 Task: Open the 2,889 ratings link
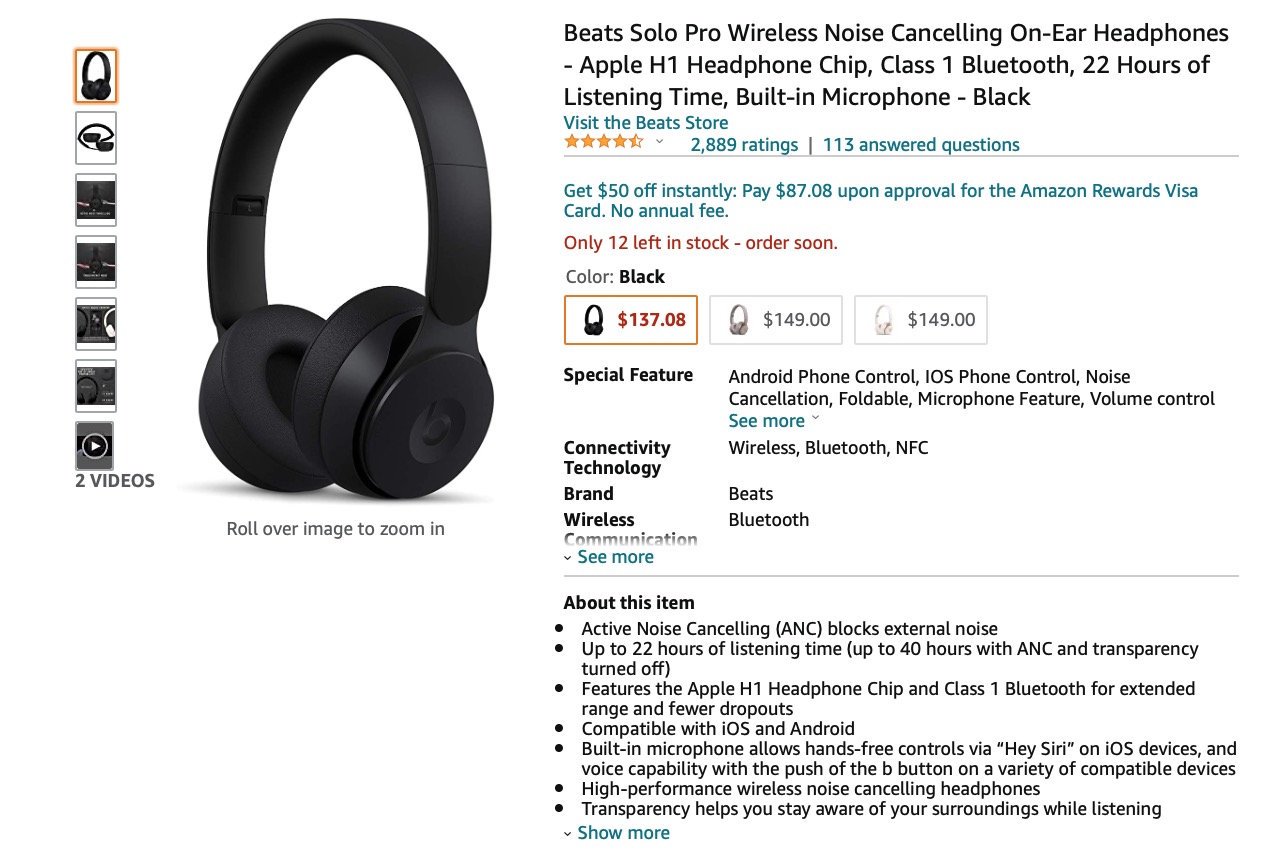click(x=744, y=145)
